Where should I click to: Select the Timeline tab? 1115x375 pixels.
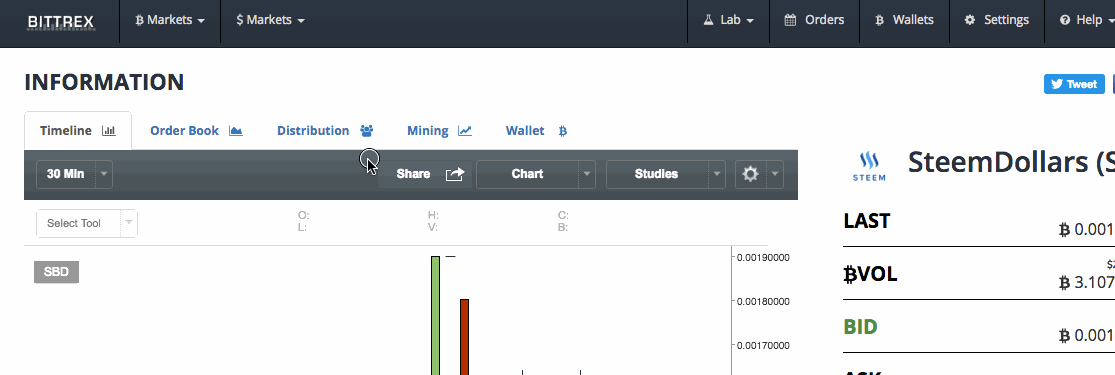[x=78, y=131]
